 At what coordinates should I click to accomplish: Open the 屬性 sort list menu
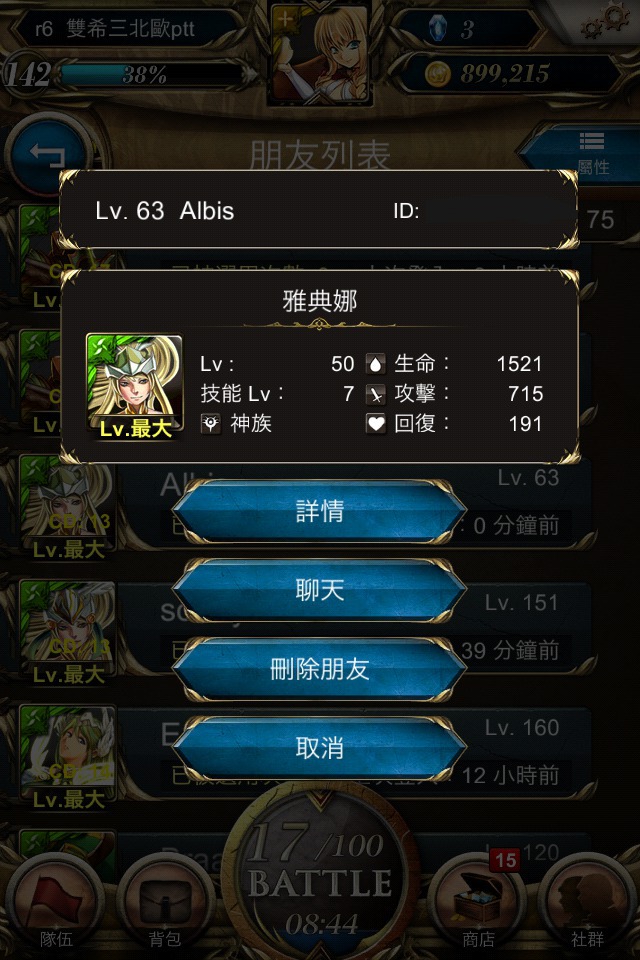(585, 153)
